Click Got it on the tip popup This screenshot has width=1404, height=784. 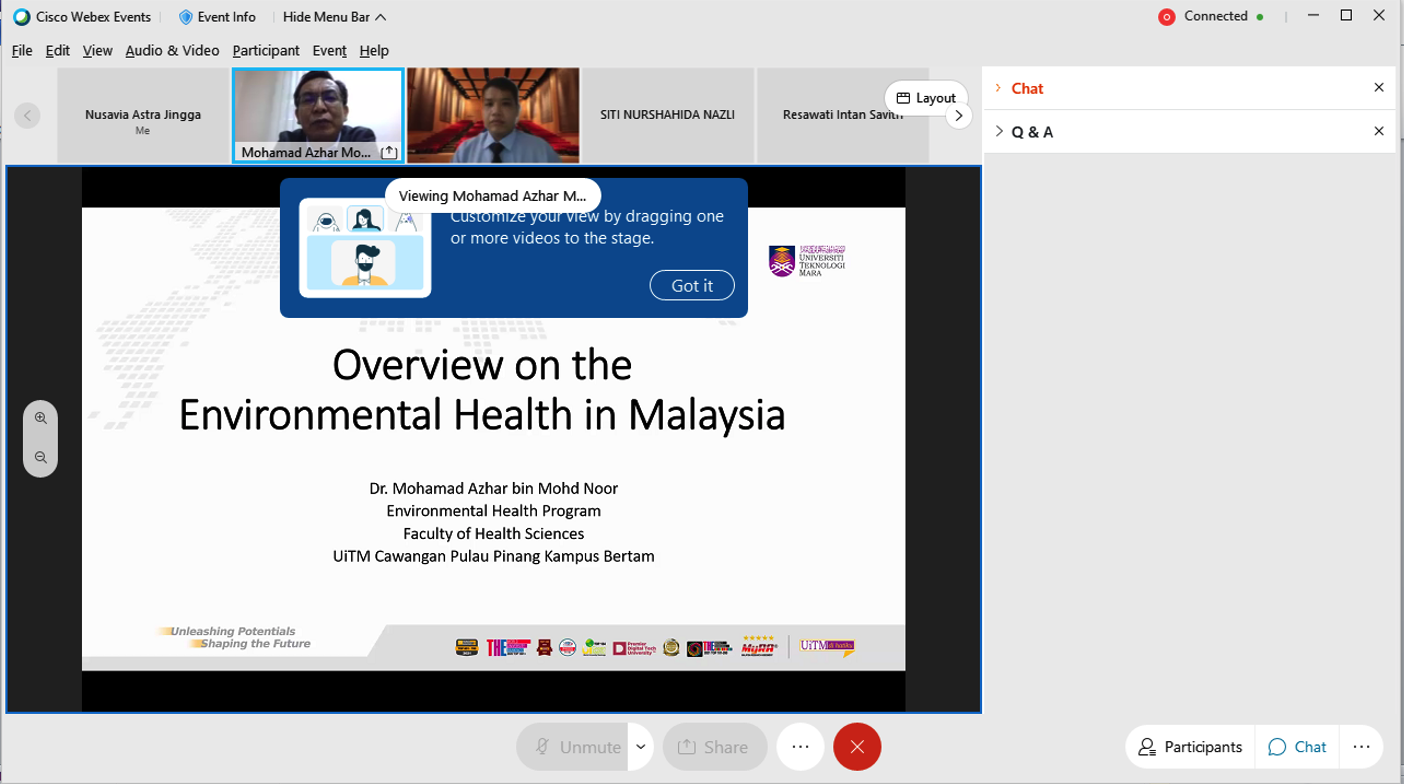(692, 286)
